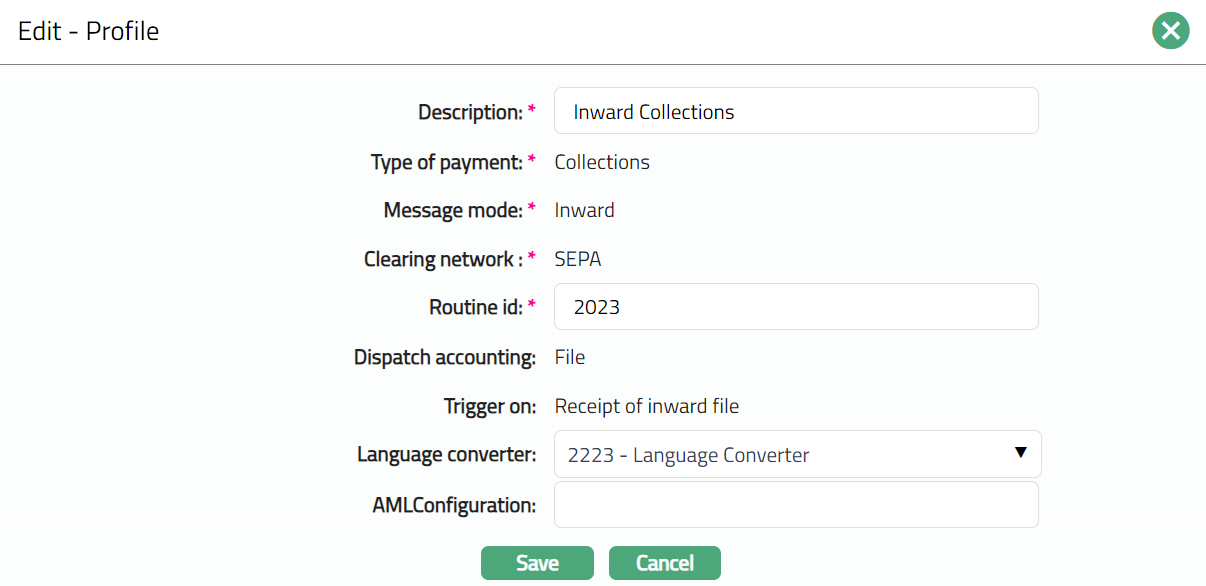Focus the Routine id input box
The width and height of the screenshot is (1206, 586).
(x=795, y=307)
